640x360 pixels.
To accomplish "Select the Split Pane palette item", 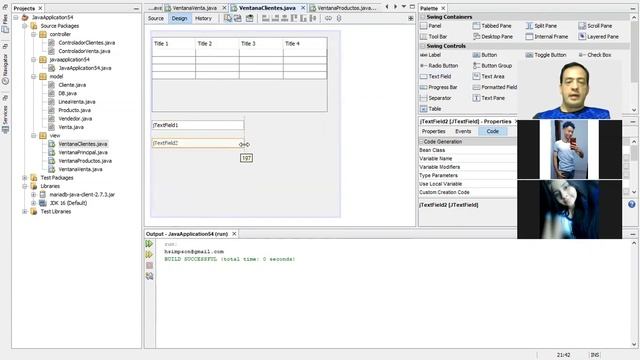I will (x=541, y=26).
